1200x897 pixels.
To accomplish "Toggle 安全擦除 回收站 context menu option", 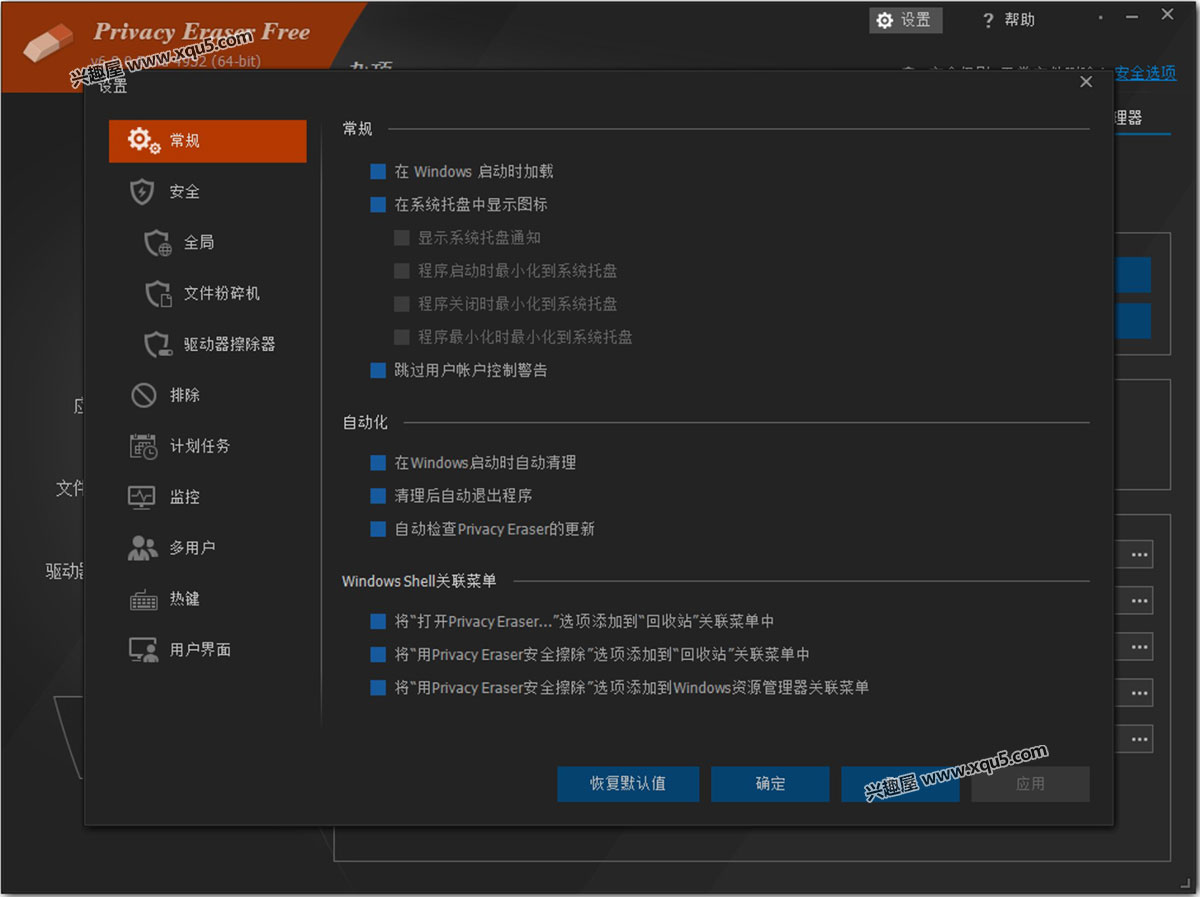I will (x=378, y=655).
